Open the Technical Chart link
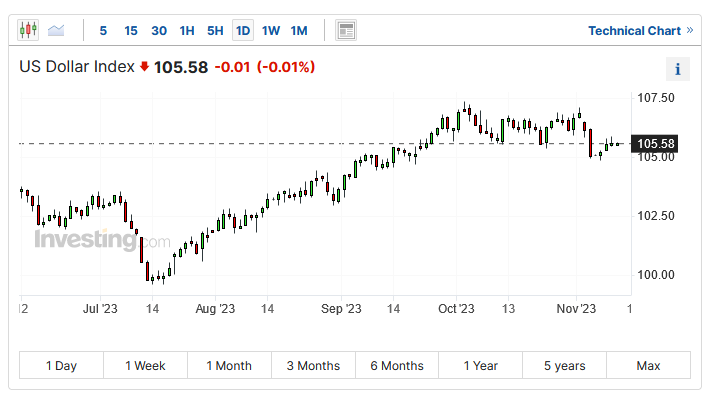The image size is (710, 401). click(x=640, y=30)
